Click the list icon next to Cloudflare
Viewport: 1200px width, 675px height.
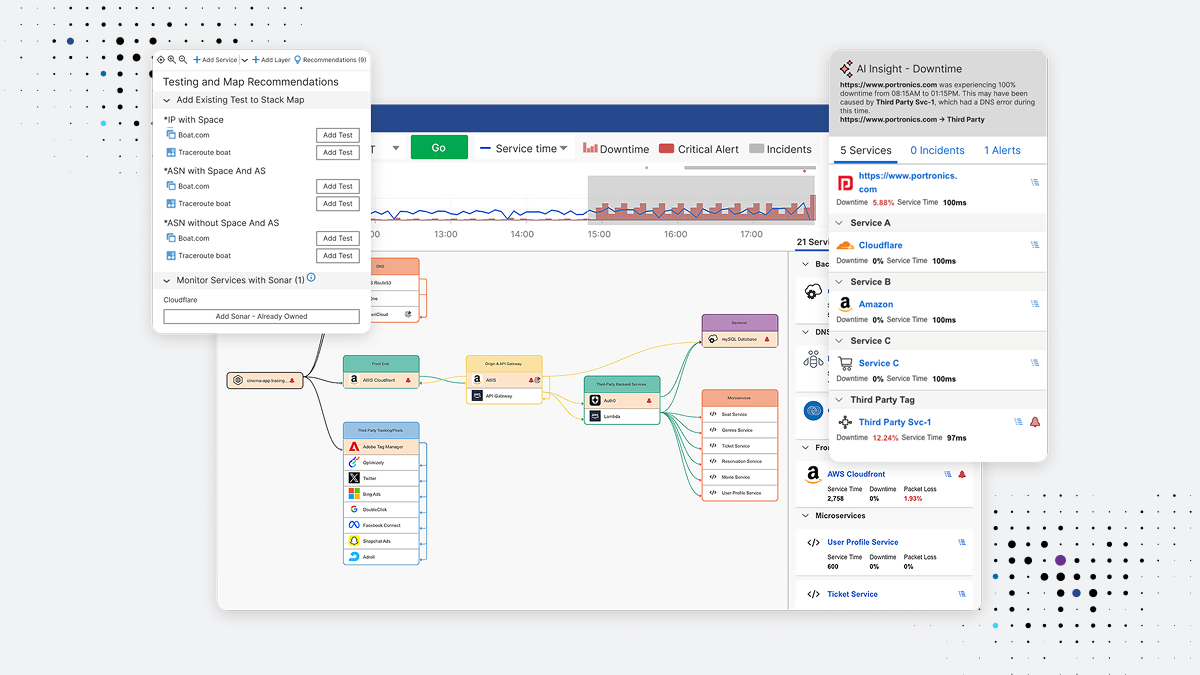coord(1035,245)
